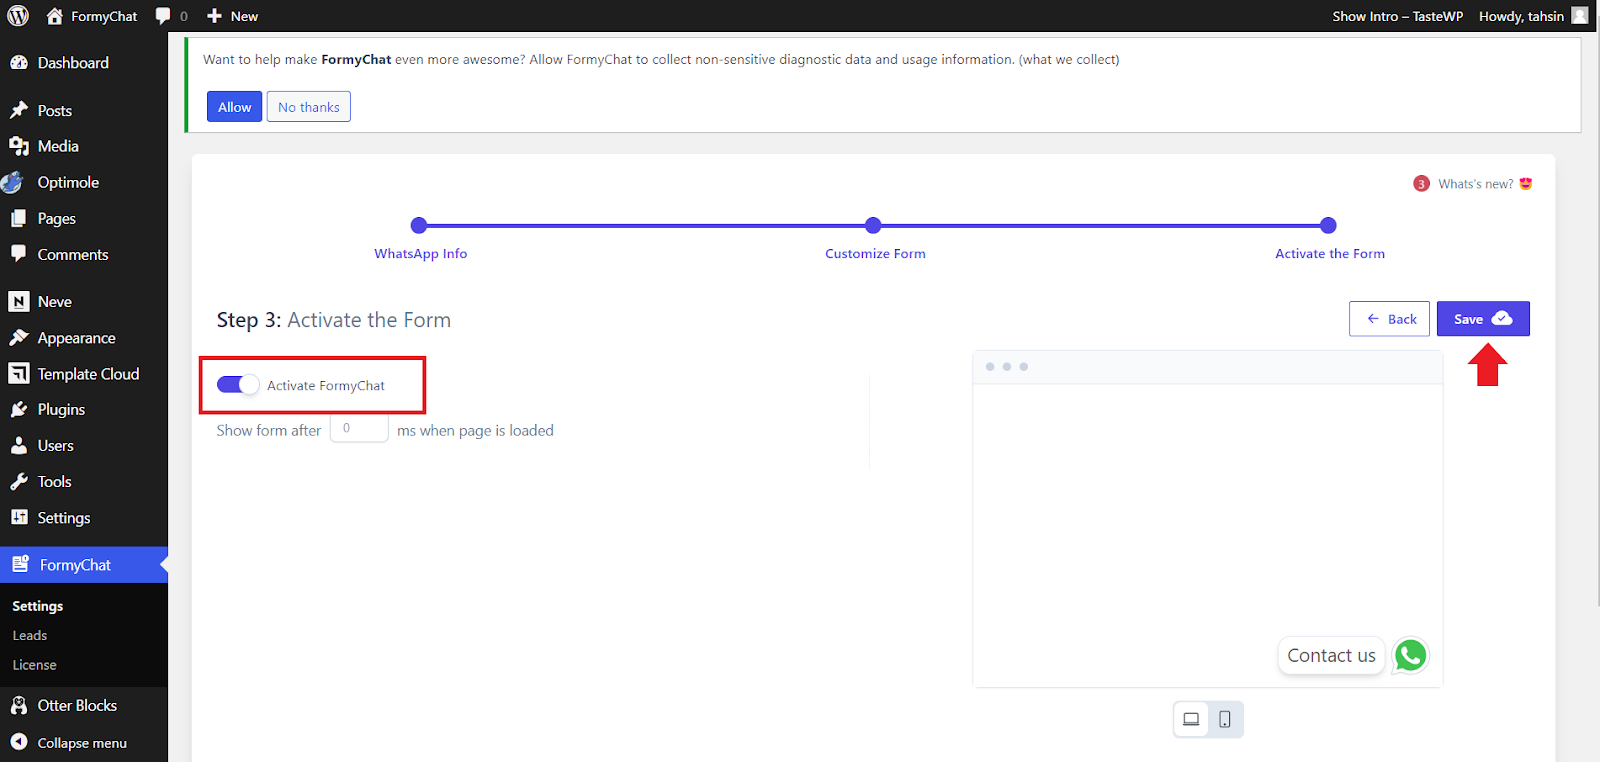Open the License submenu
This screenshot has width=1600, height=762.
click(x=34, y=664)
